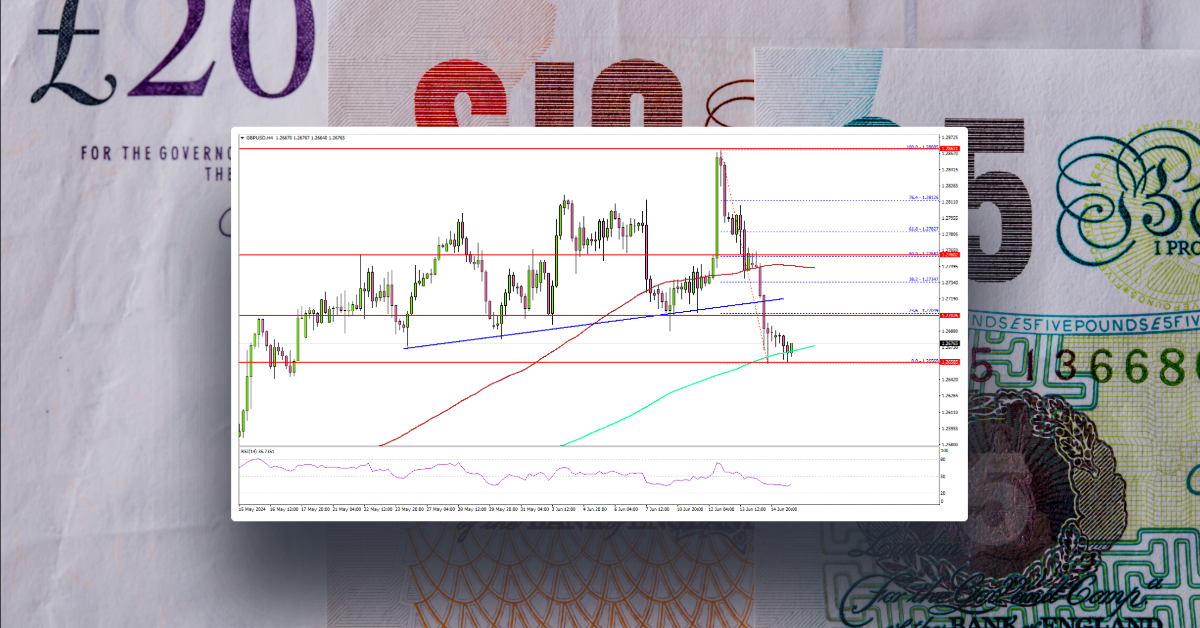Click the current price tag on right axis
This screenshot has width=1200, height=628.
tap(948, 342)
